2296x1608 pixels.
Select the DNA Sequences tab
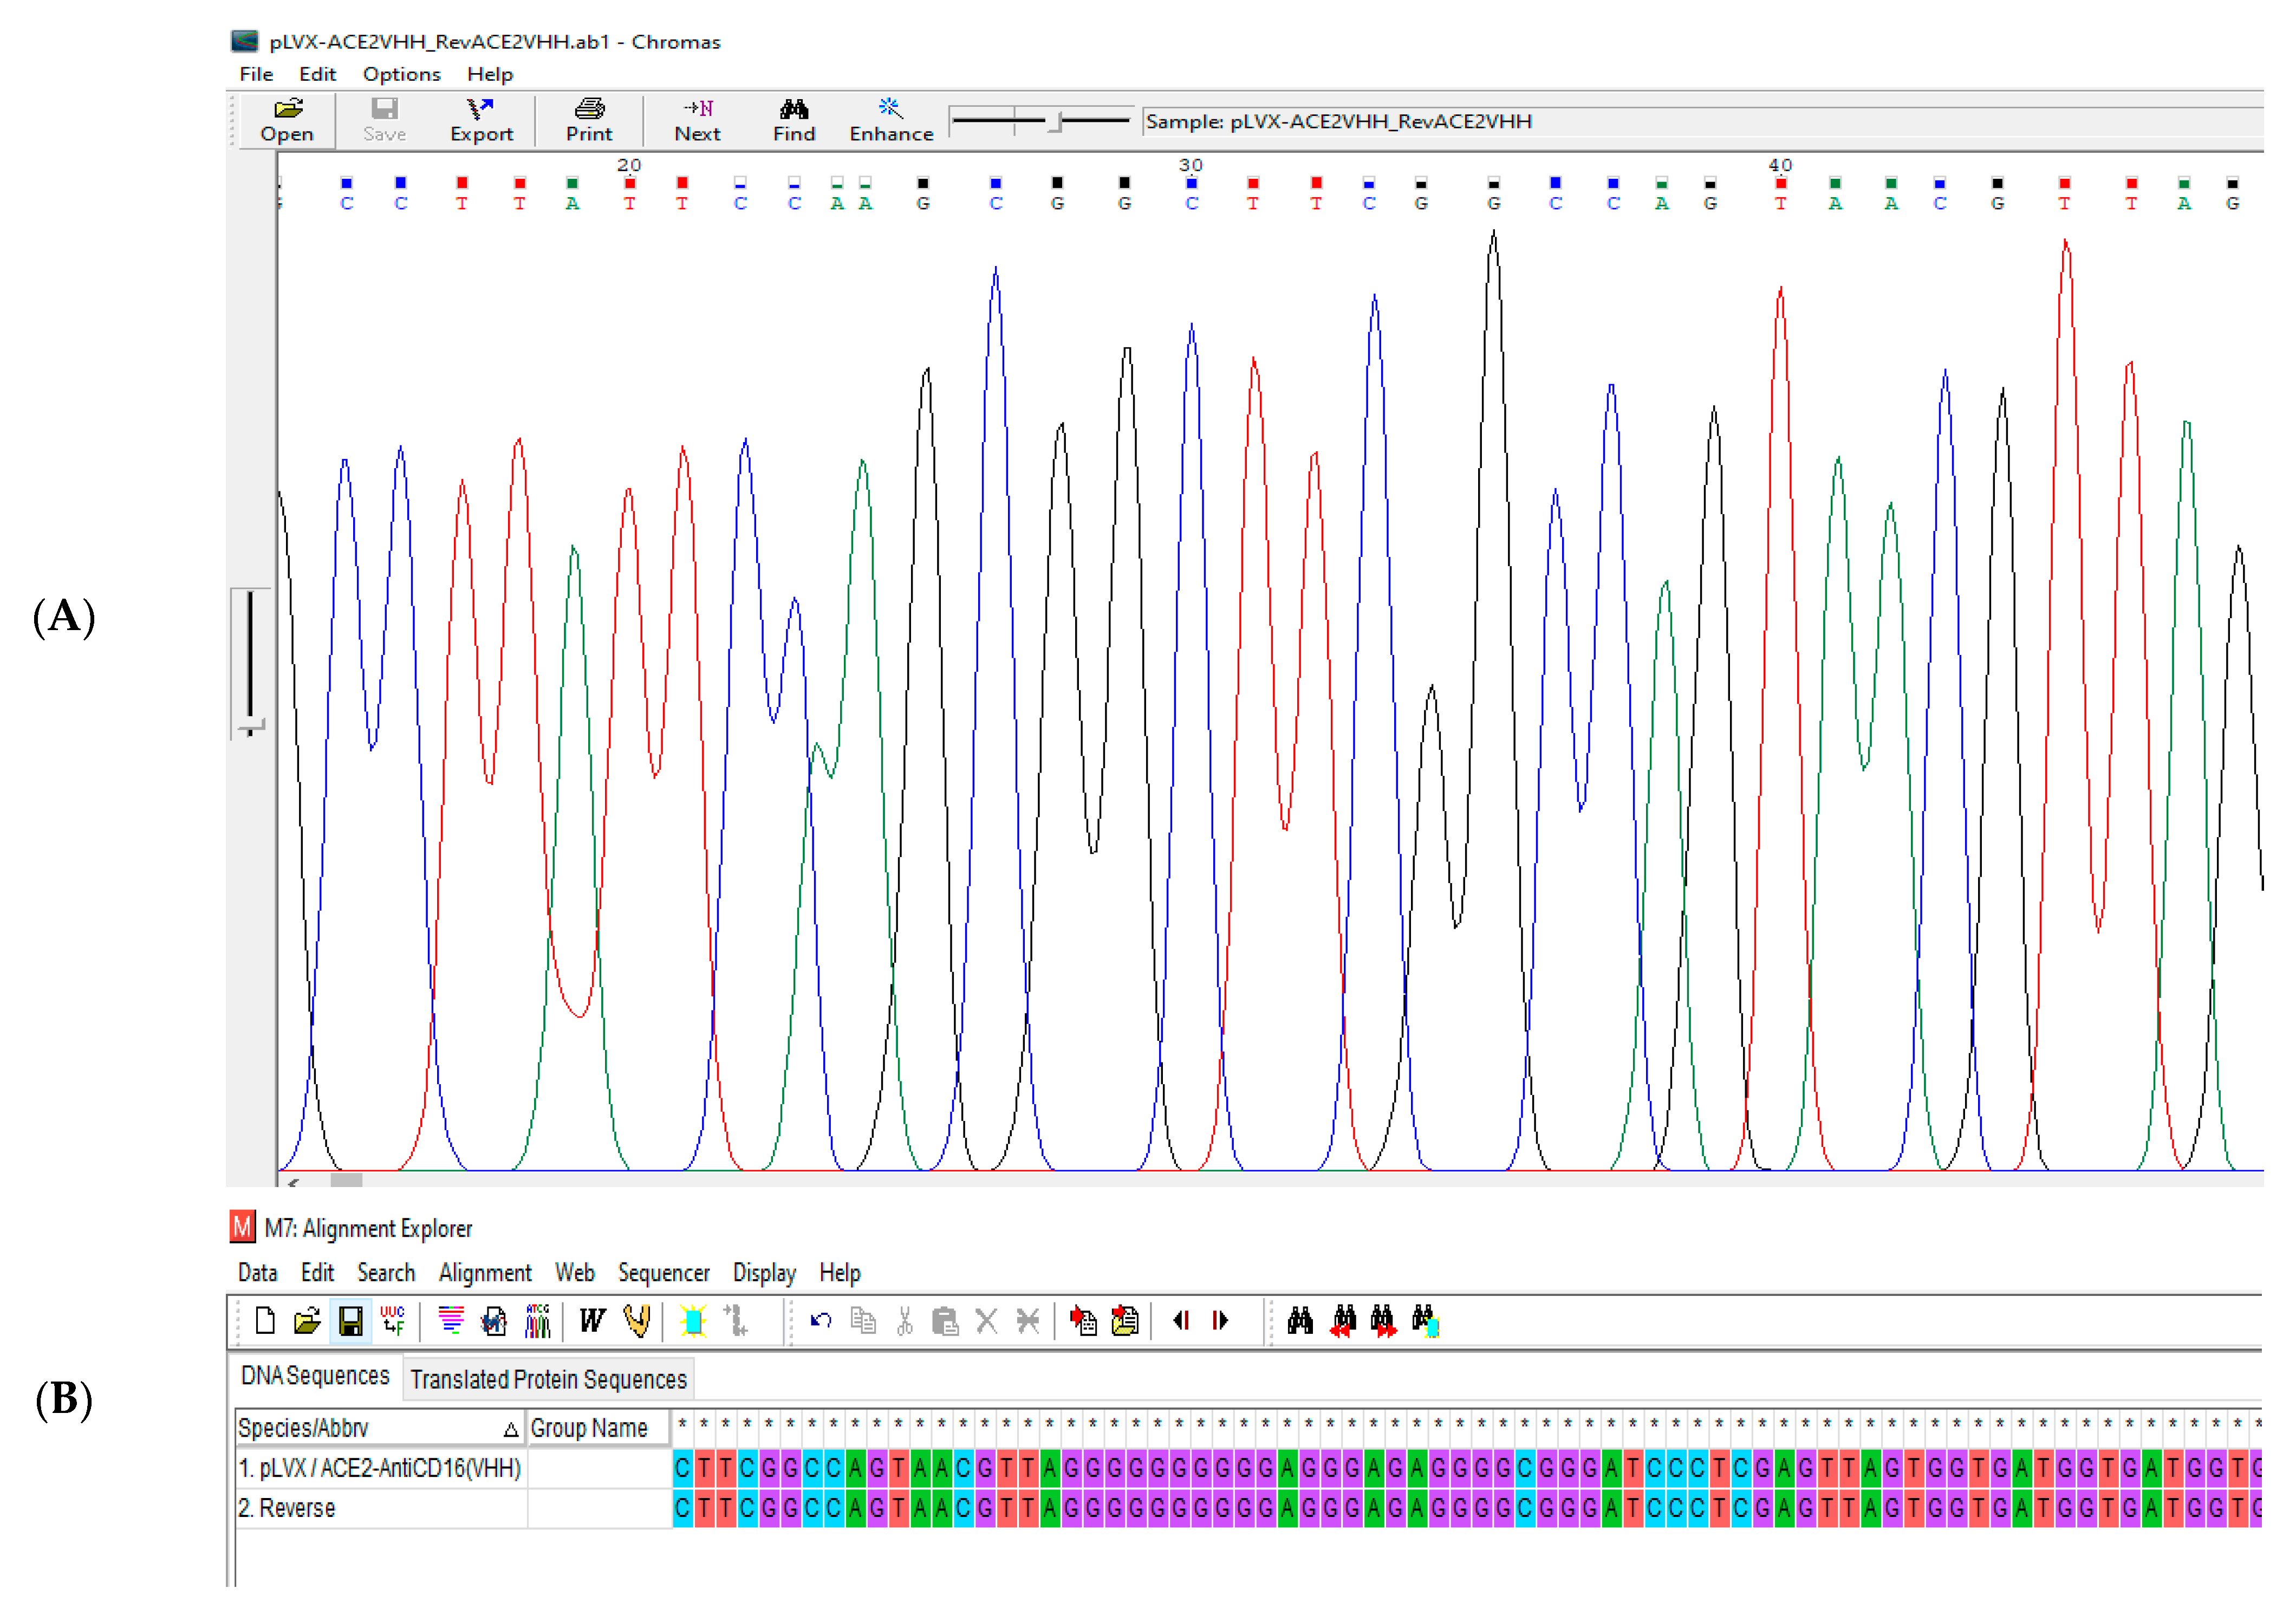[315, 1376]
